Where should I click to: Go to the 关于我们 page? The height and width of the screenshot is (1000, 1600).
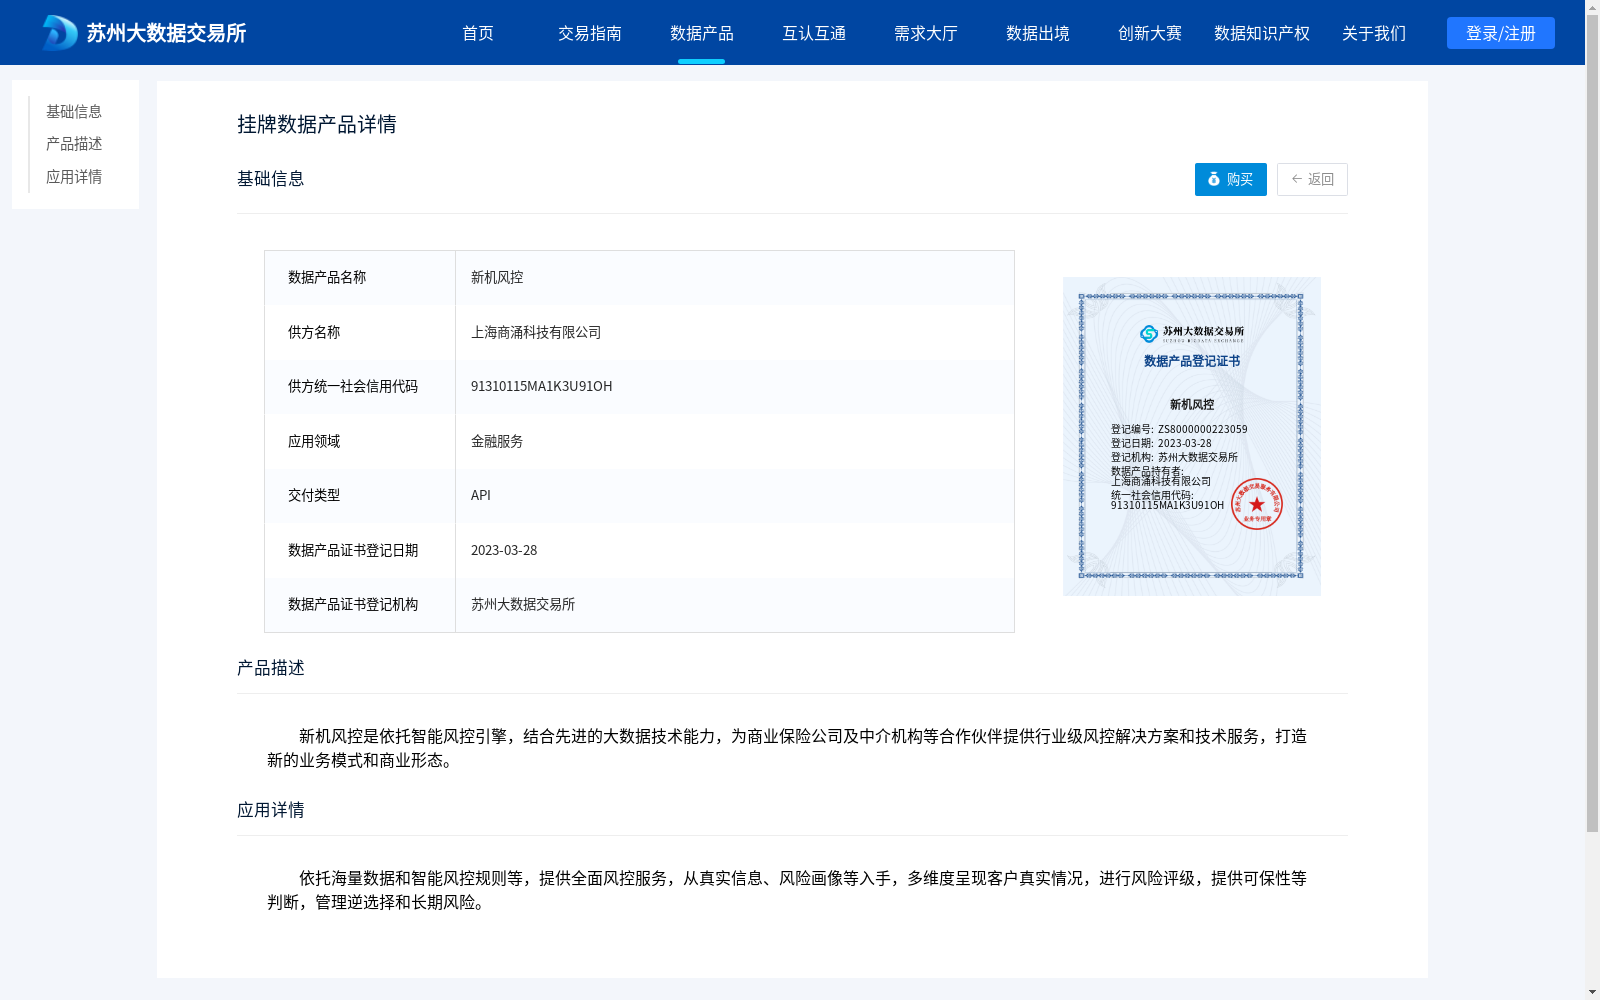(x=1374, y=33)
